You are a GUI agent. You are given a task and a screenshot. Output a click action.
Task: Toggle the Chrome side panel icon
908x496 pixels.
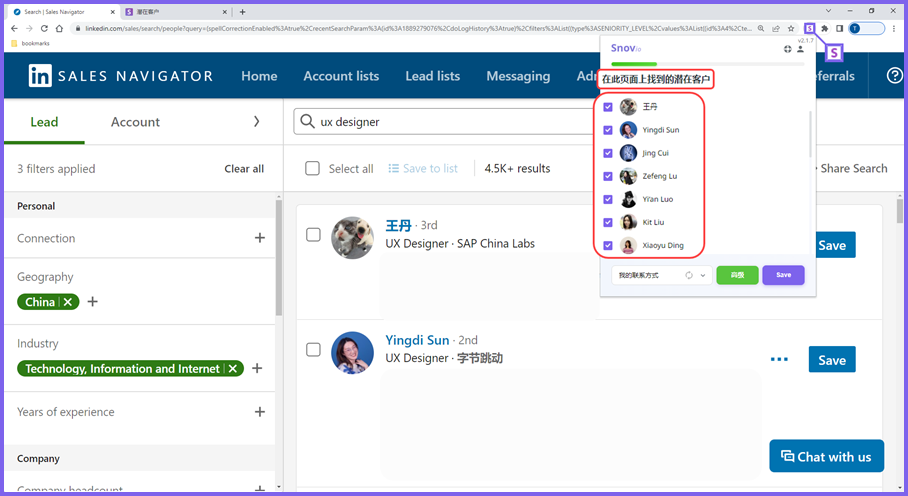pyautogui.click(x=840, y=28)
